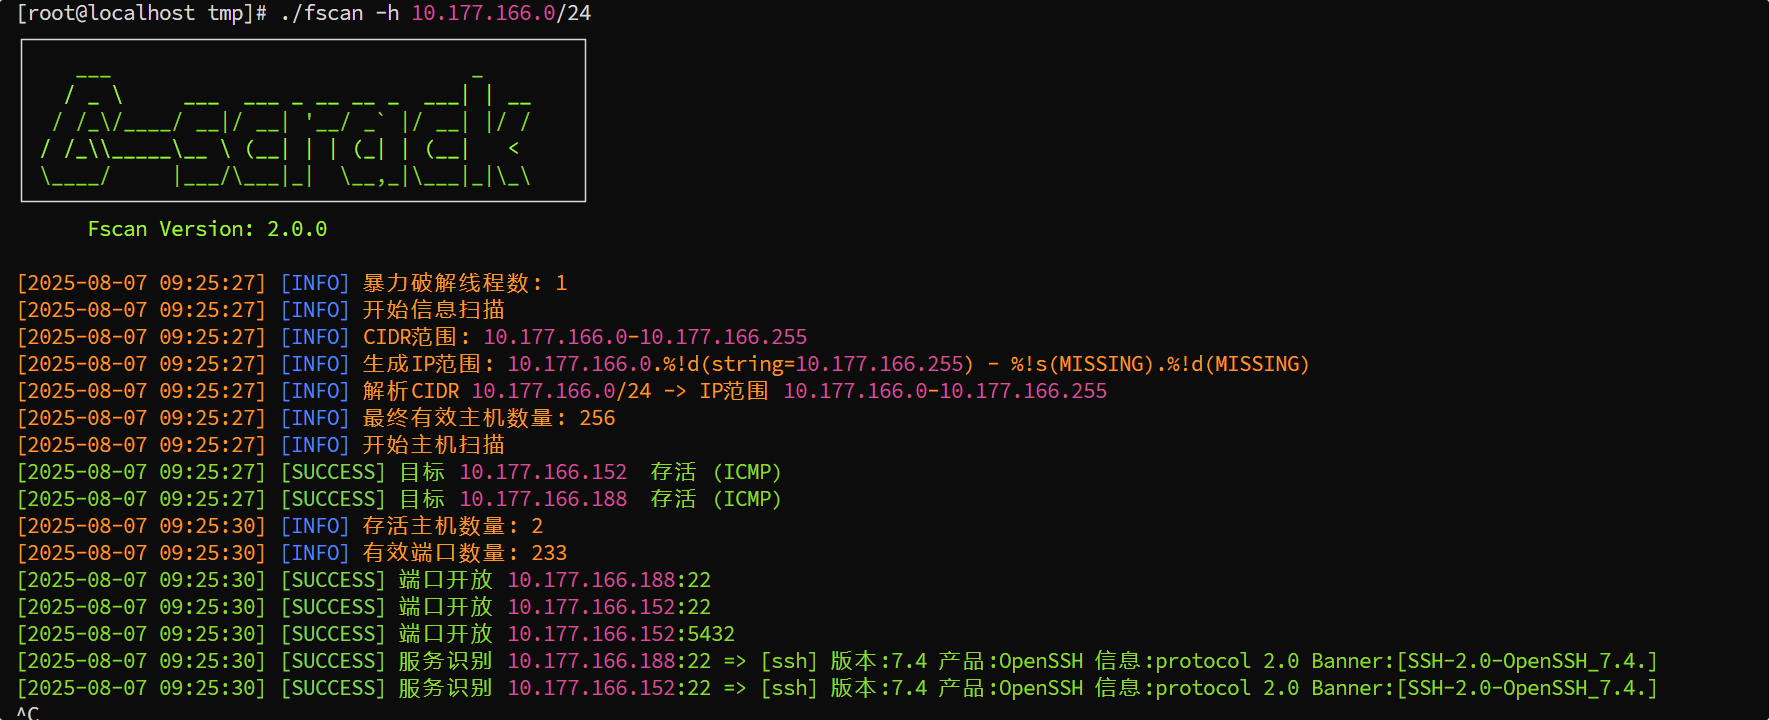Click the IP 10.177.166.152 in the ICMP alive line
The width and height of the screenshot is (1769, 720).
tap(543, 472)
